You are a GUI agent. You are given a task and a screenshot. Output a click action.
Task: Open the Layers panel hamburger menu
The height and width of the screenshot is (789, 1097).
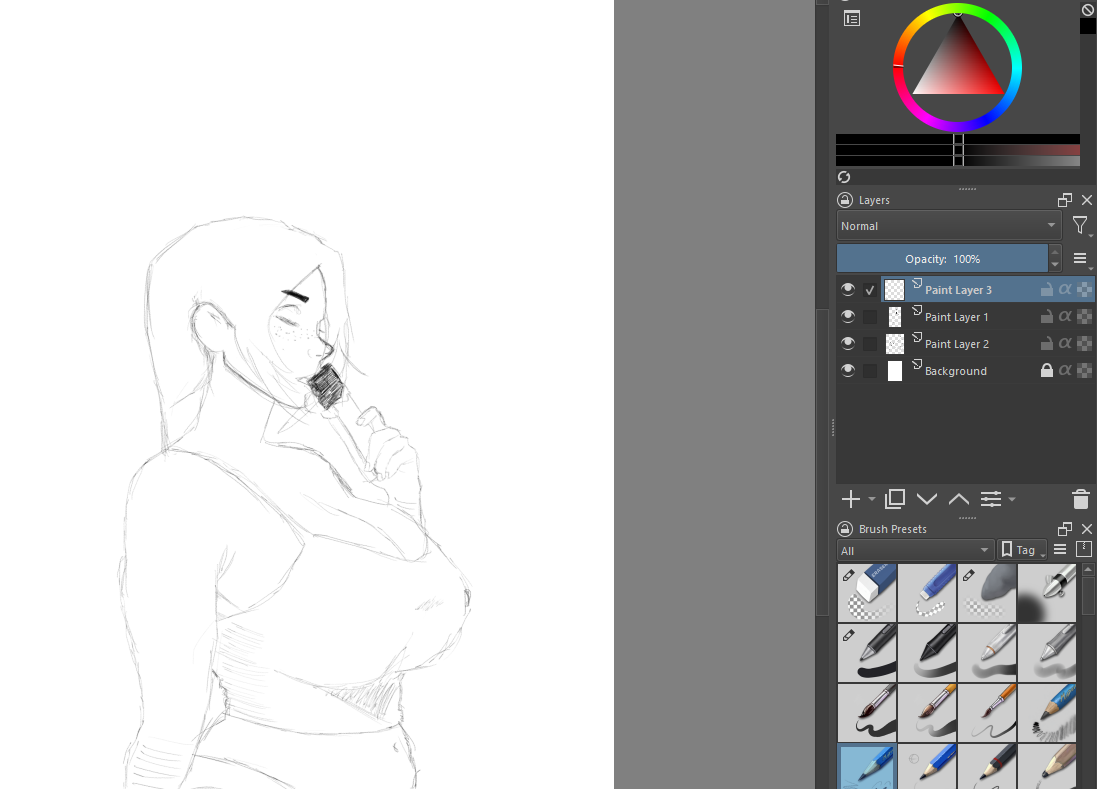pyautogui.click(x=1080, y=259)
